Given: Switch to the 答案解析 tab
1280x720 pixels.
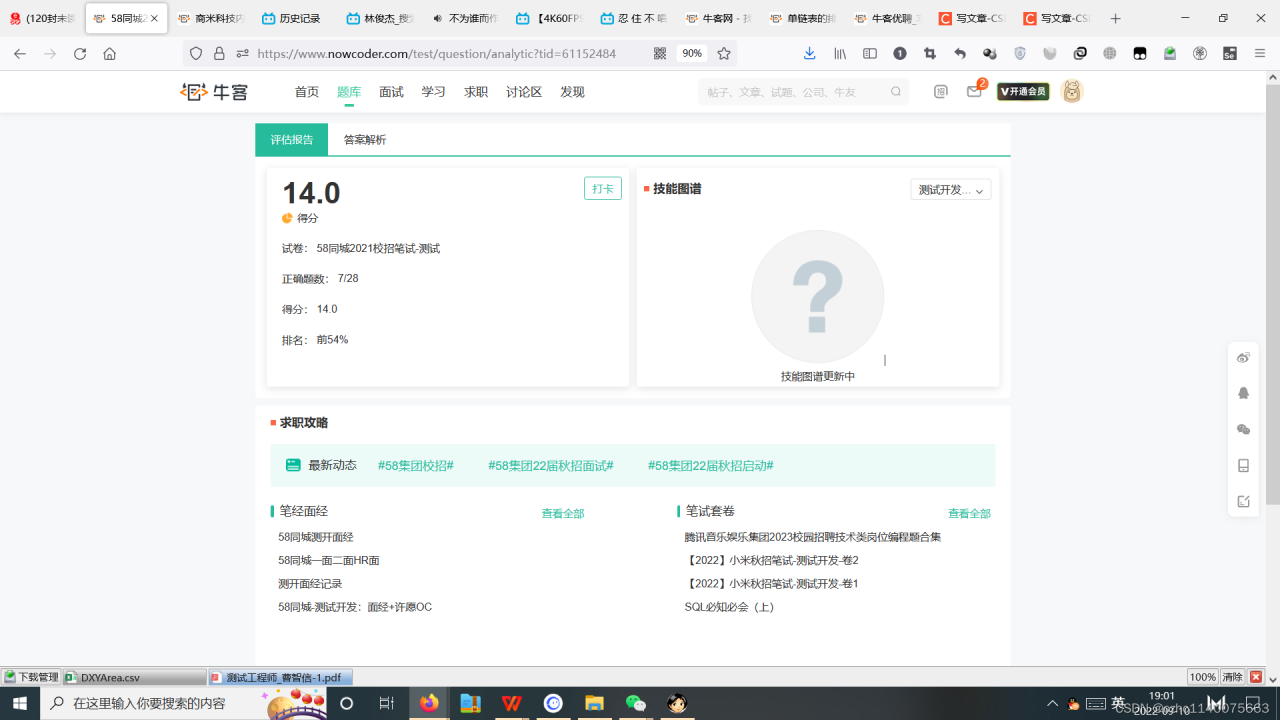Looking at the screenshot, I should 364,140.
